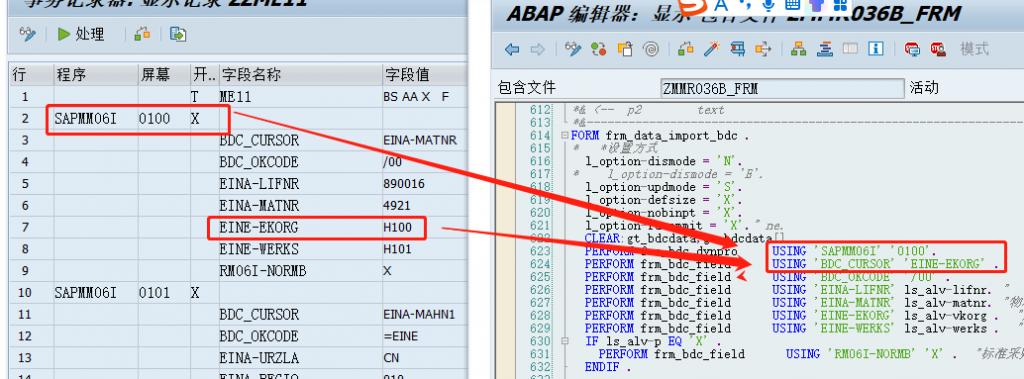This screenshot has height=379, width=1024.
Task: Click the Test/Execute icon in ABAP editor
Action: click(x=738, y=49)
